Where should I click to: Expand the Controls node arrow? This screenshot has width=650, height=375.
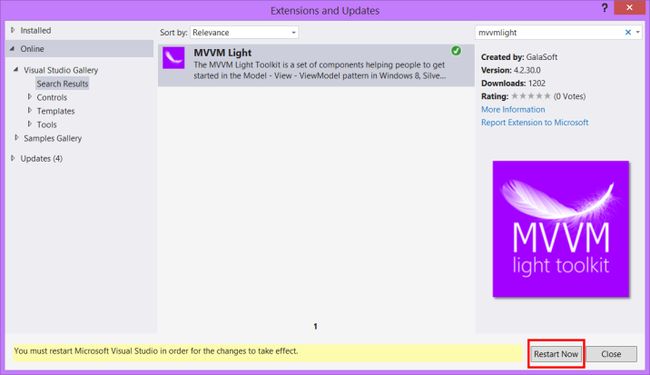(29, 97)
